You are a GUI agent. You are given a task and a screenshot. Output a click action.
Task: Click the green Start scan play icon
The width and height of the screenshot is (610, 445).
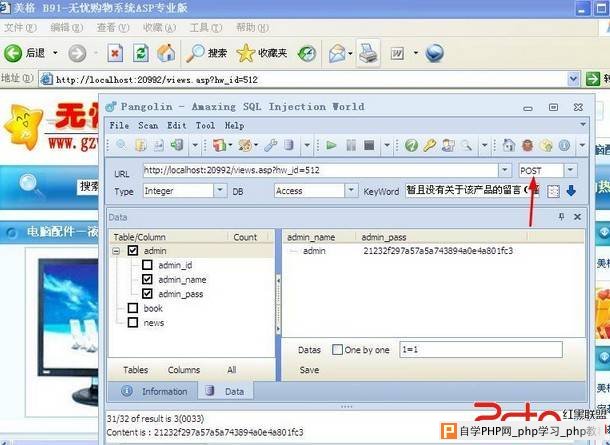pyautogui.click(x=331, y=145)
